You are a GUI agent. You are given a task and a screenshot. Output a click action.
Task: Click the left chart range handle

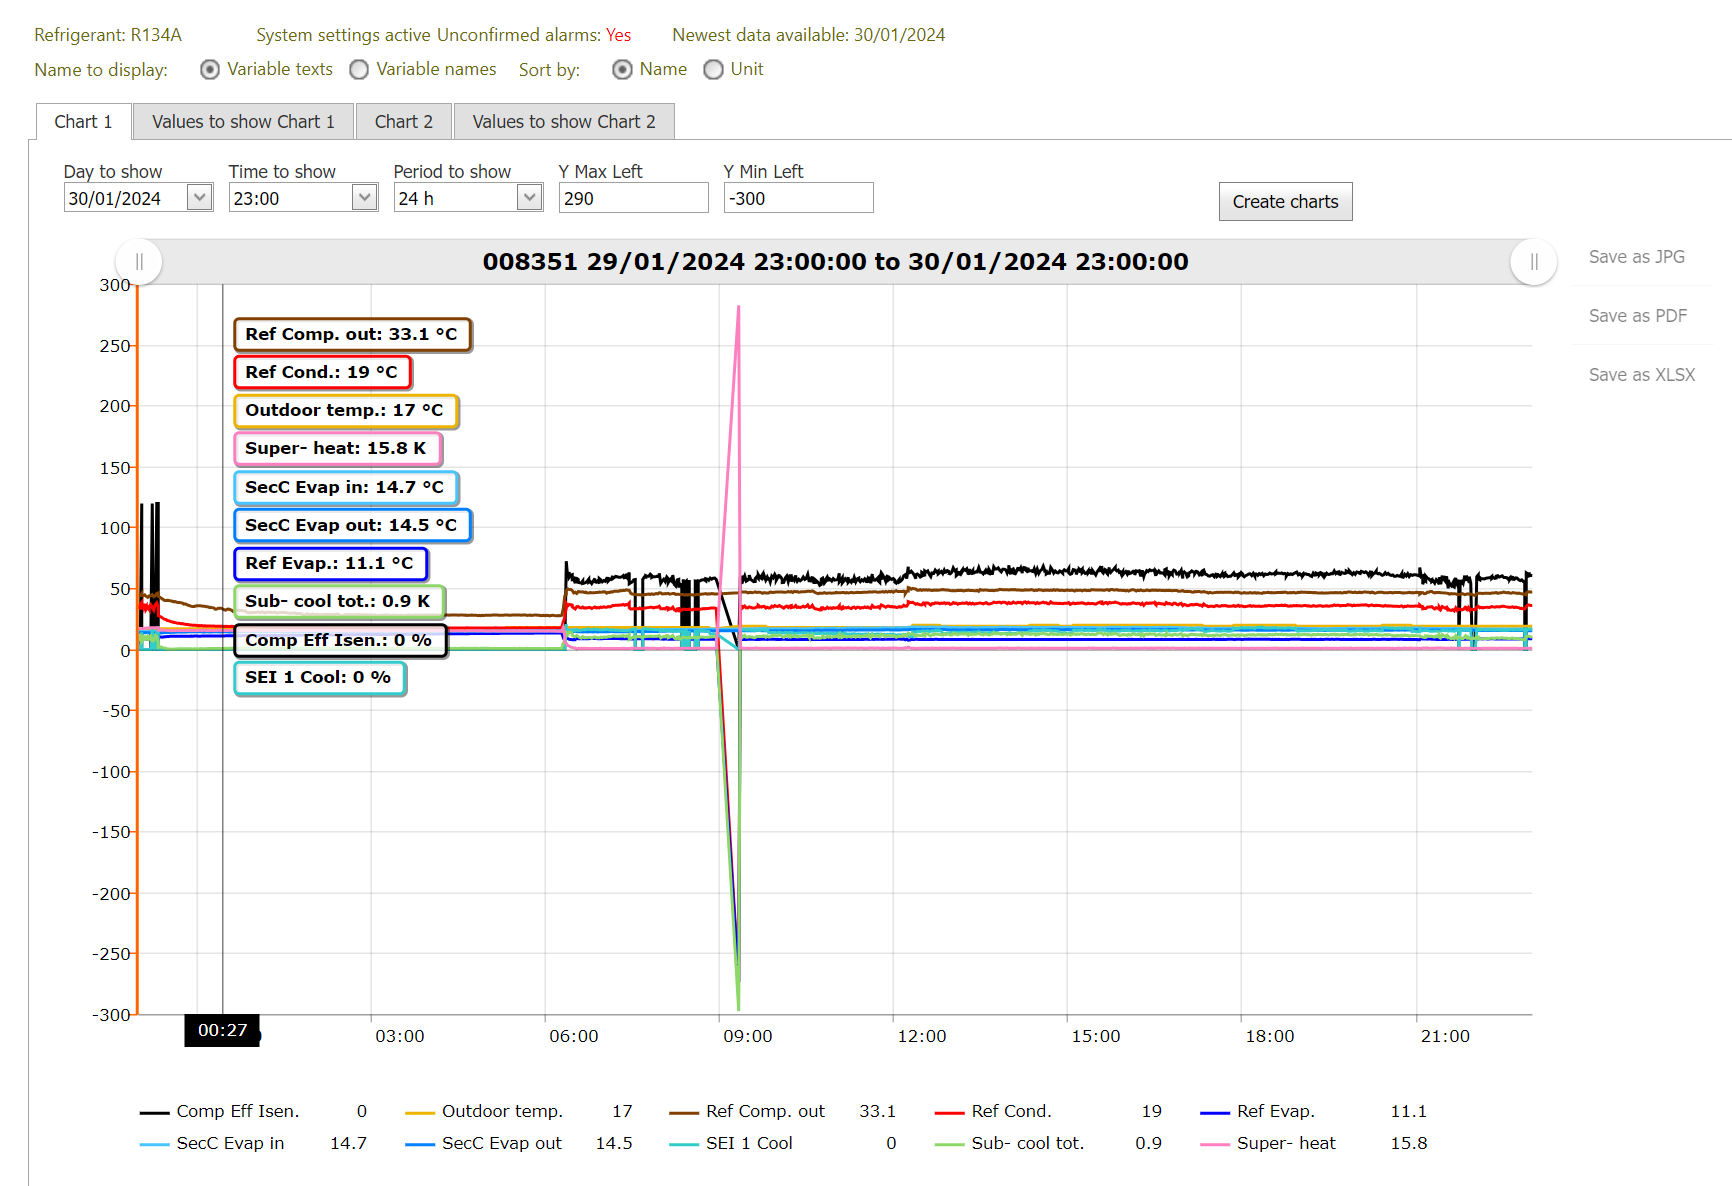[139, 262]
